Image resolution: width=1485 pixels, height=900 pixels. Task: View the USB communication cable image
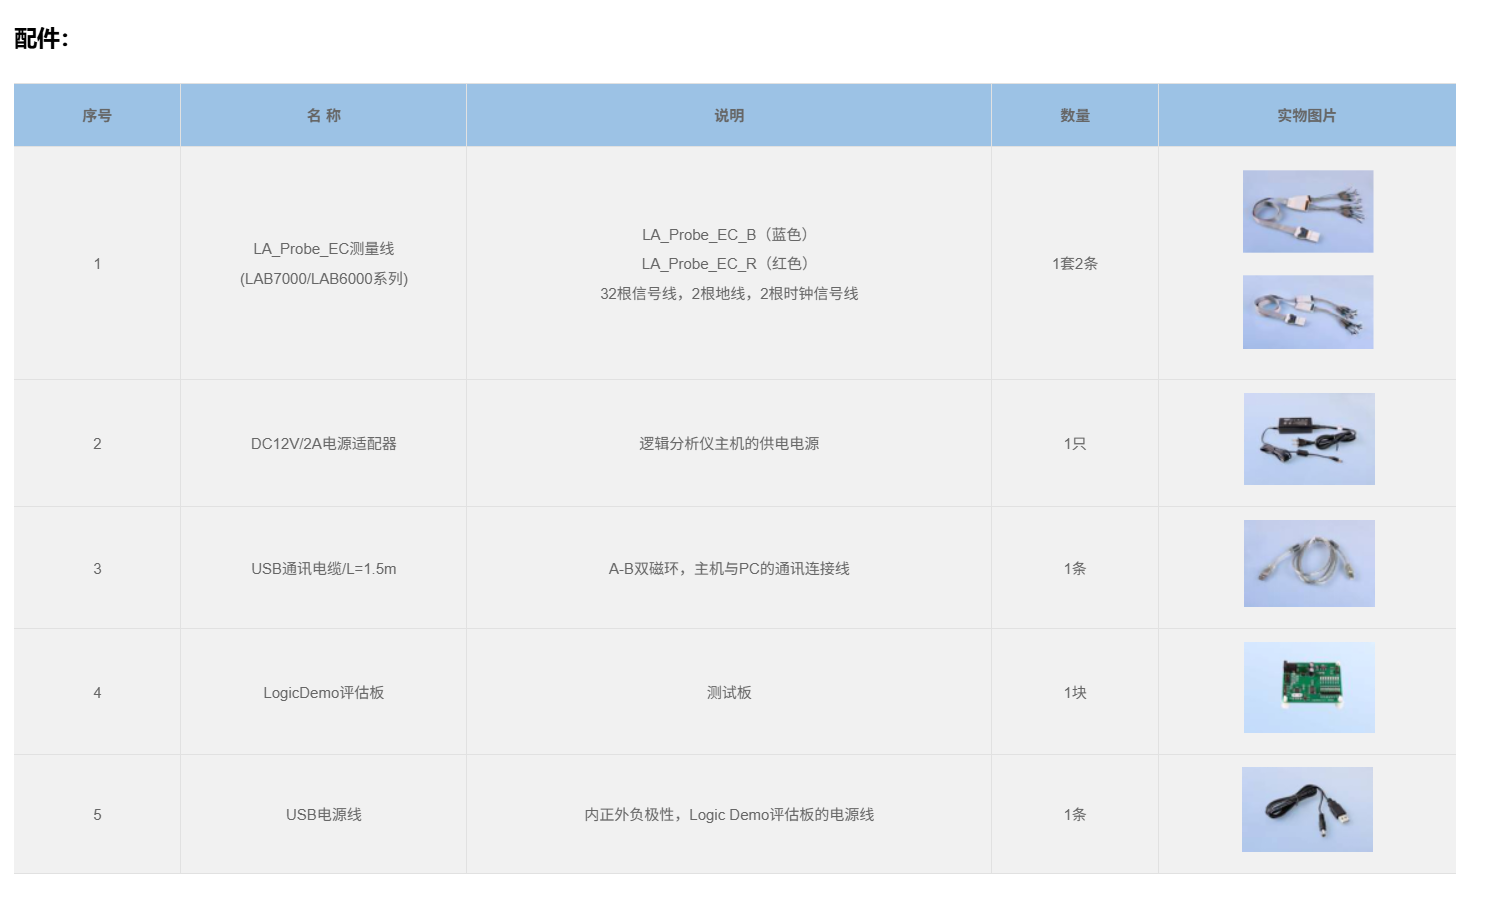(x=1309, y=563)
